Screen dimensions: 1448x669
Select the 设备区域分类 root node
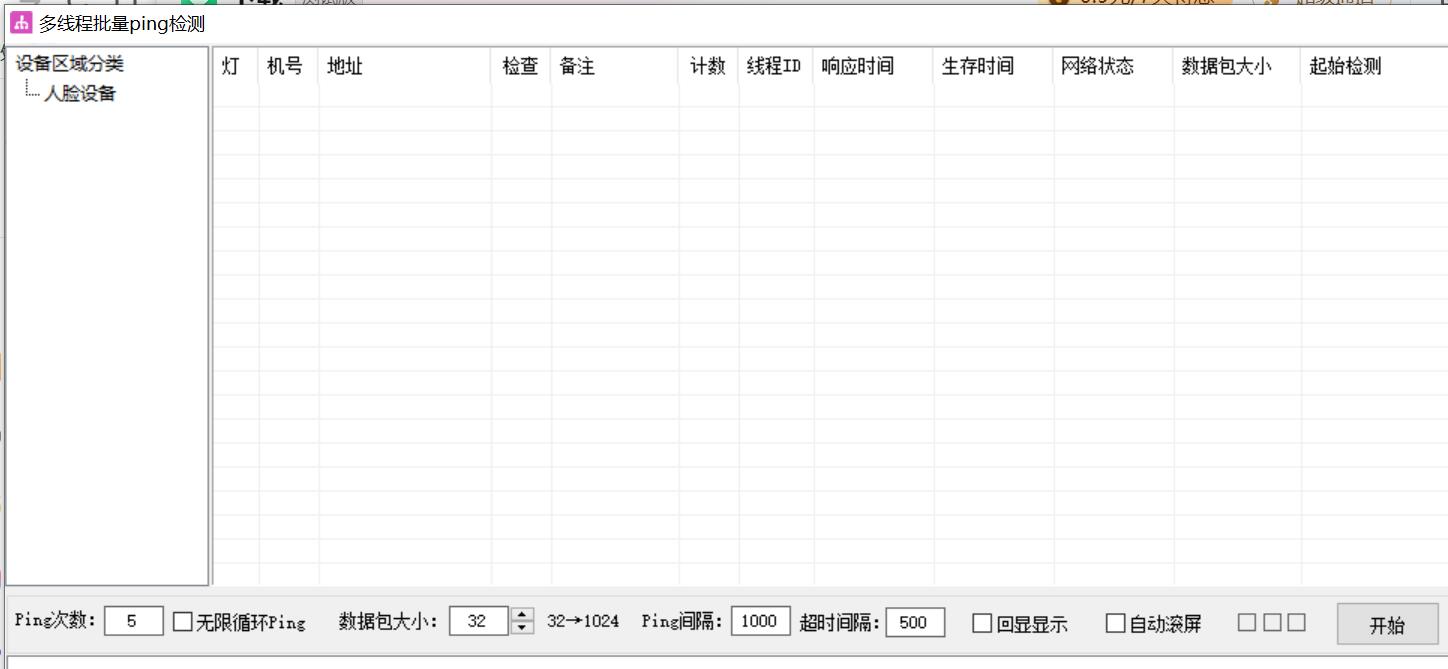pos(70,64)
